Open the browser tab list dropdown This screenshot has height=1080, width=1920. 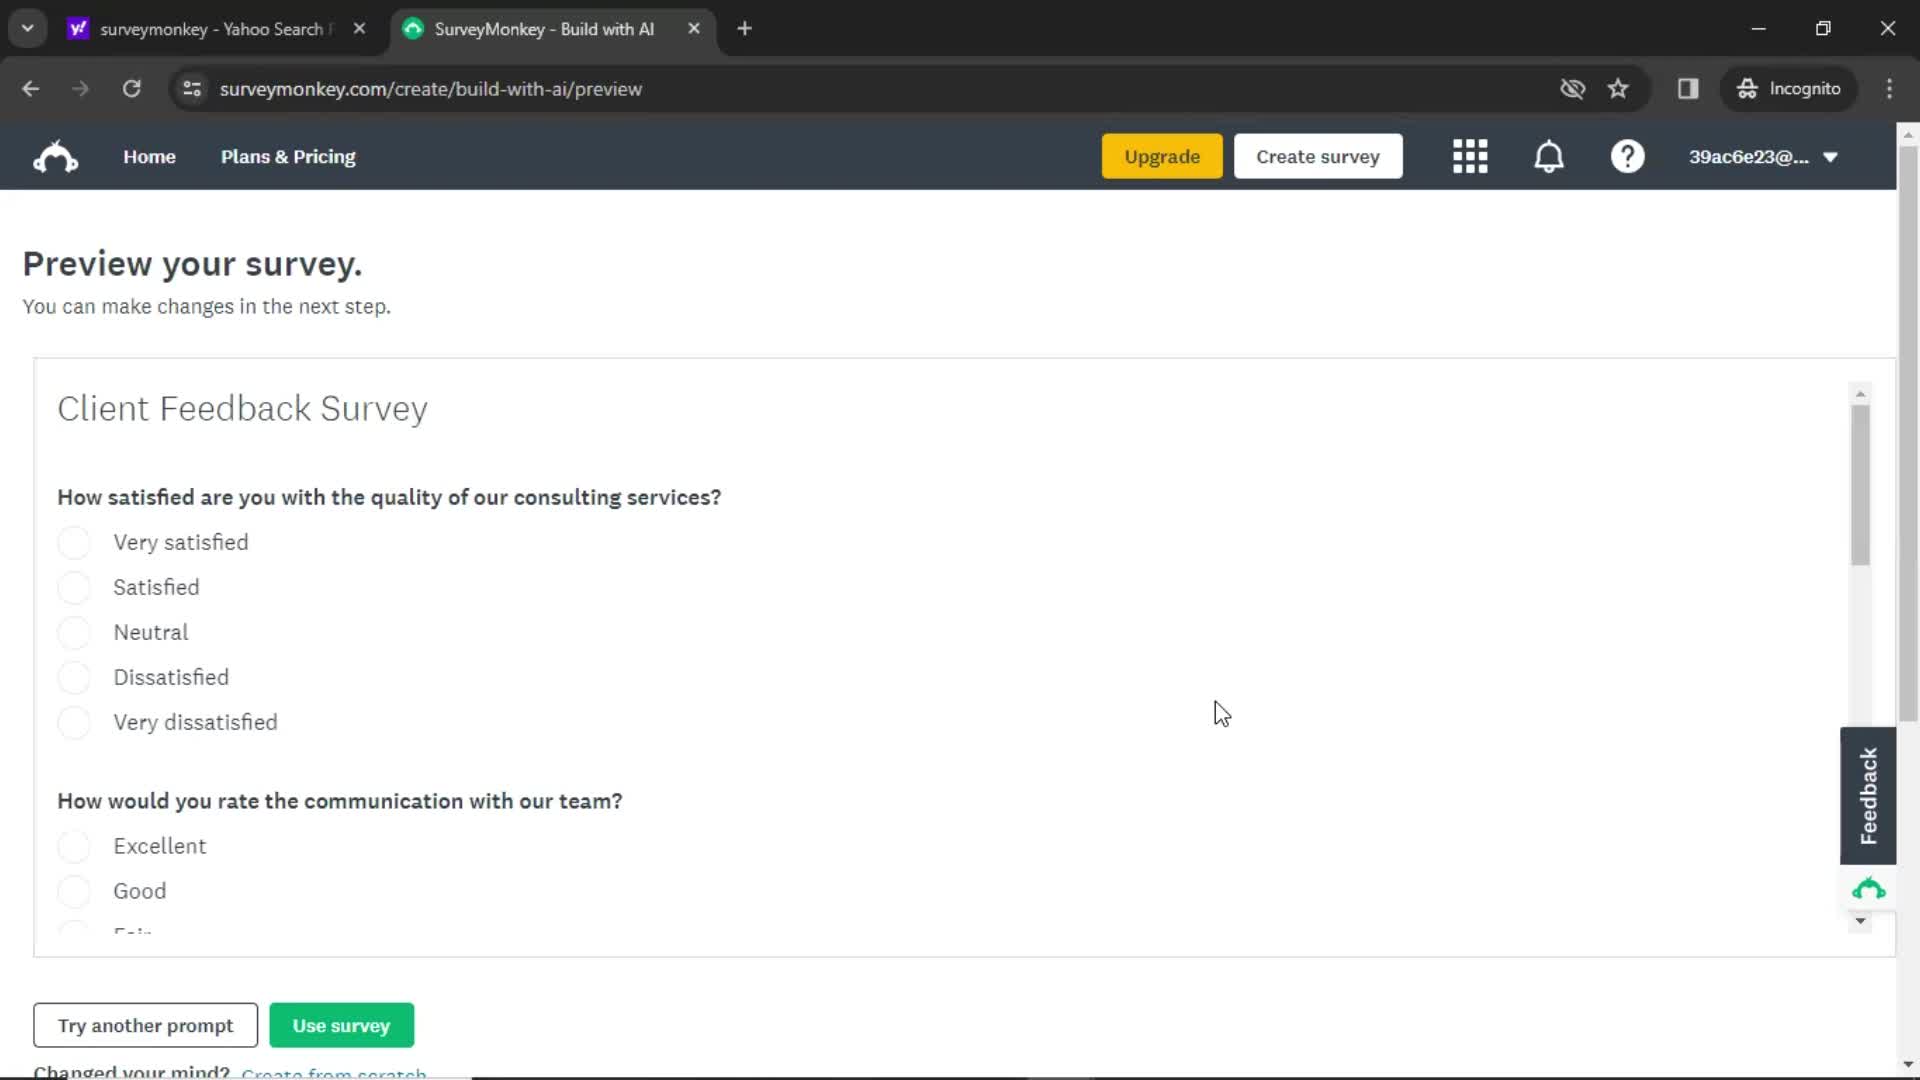[x=28, y=28]
